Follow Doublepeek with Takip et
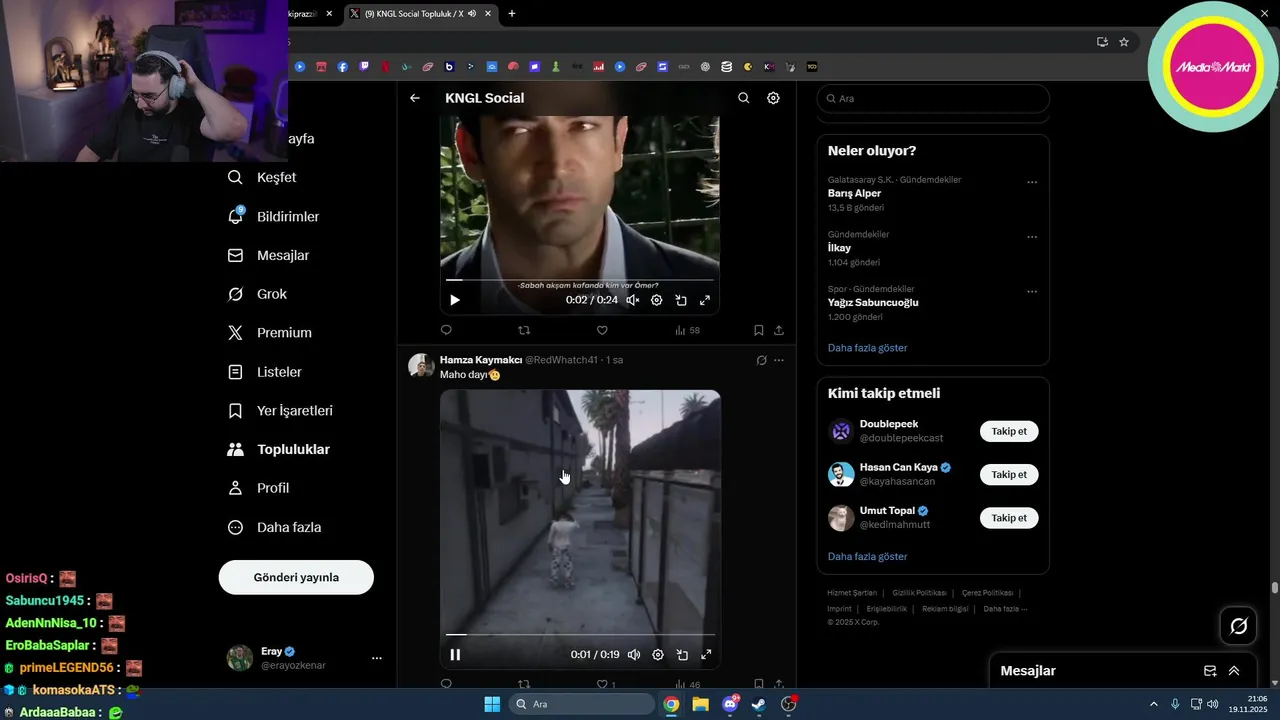This screenshot has width=1280, height=720. click(x=1009, y=431)
